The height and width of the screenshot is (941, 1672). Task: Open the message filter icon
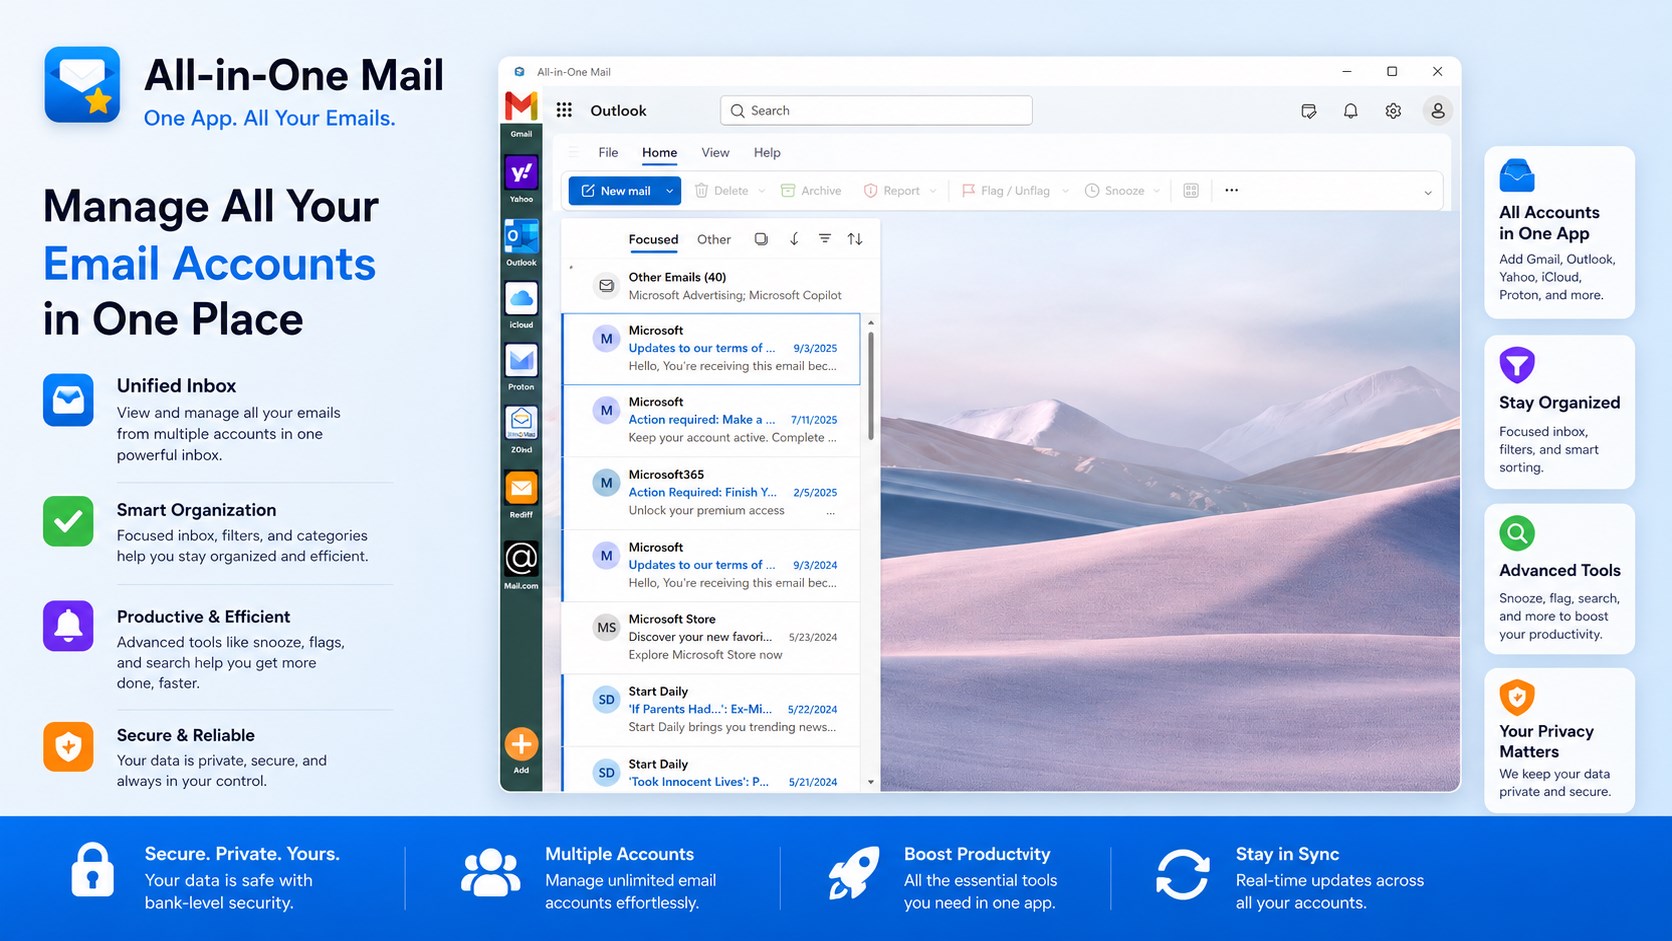coord(825,239)
